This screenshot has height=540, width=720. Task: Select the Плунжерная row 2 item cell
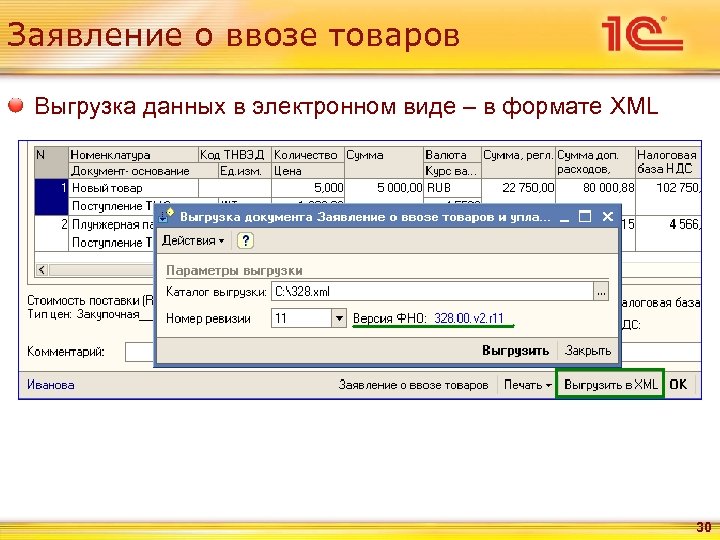pos(112,225)
